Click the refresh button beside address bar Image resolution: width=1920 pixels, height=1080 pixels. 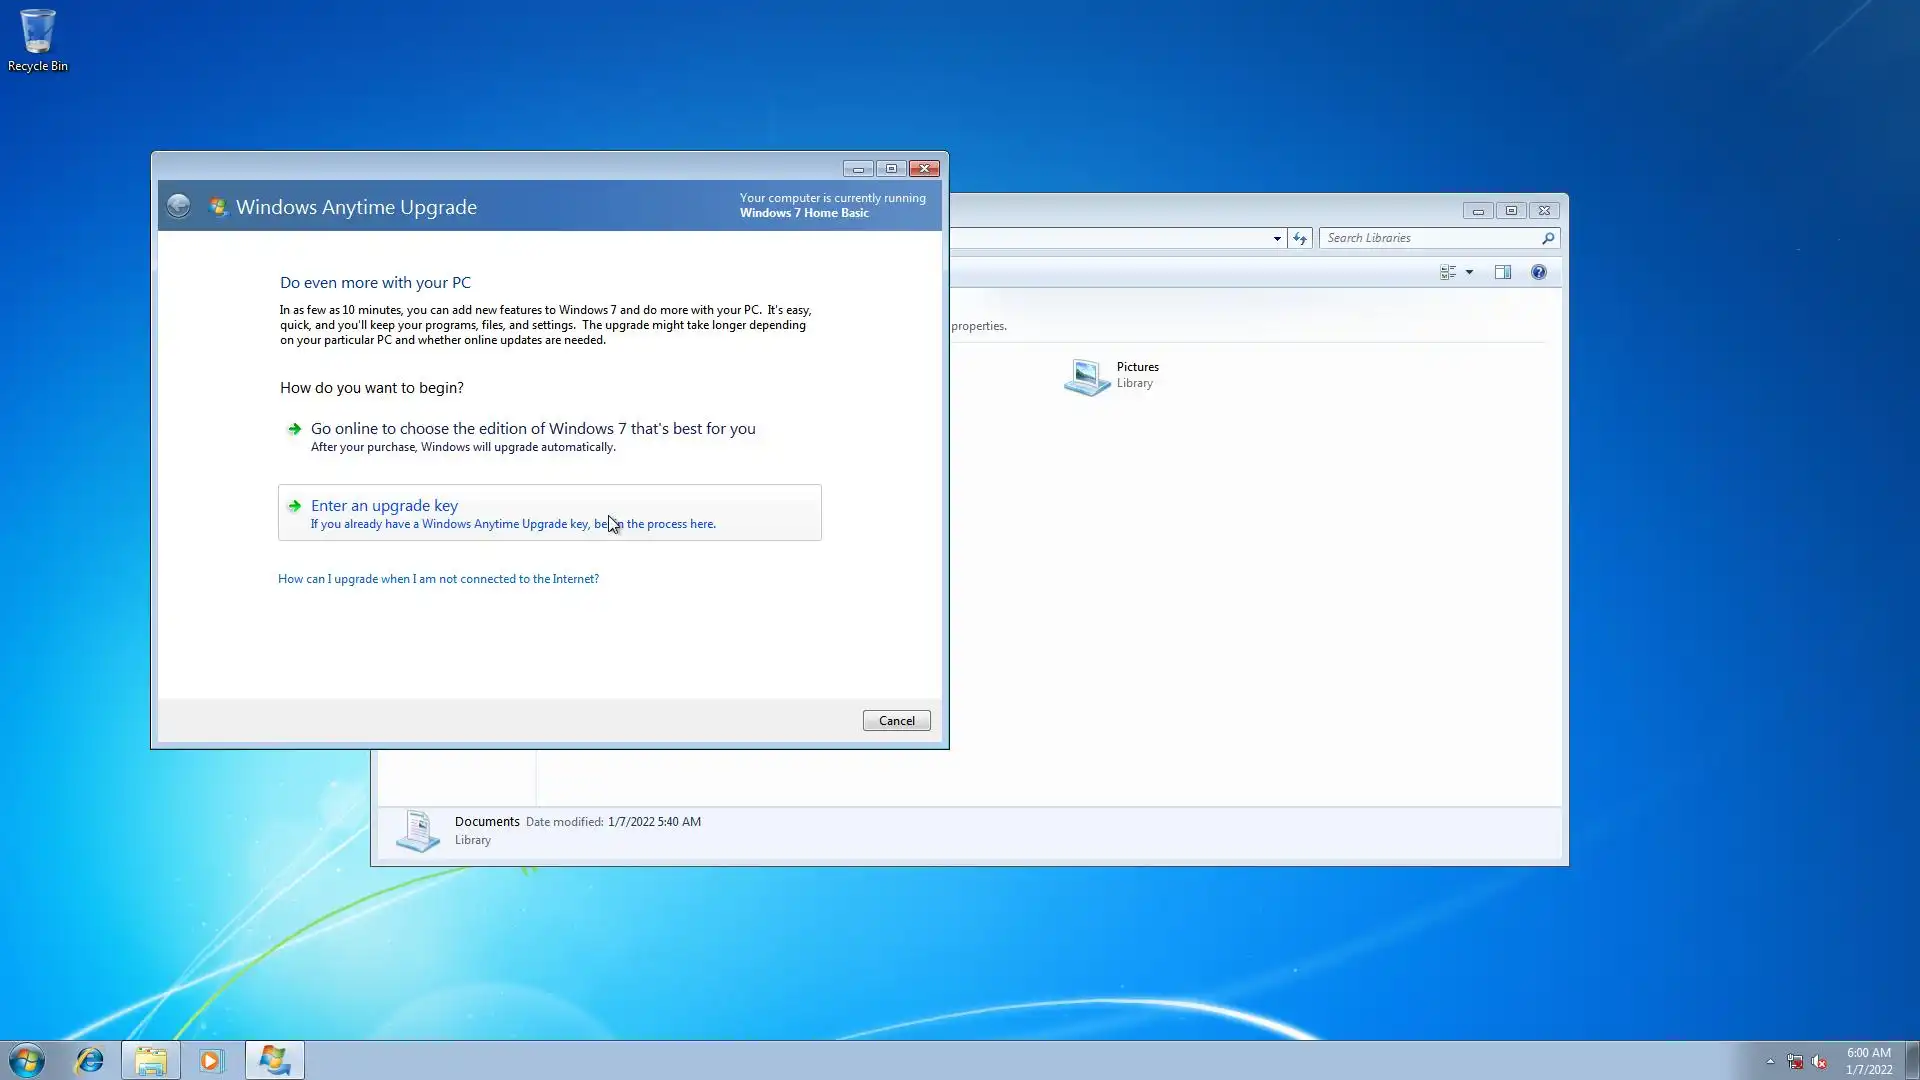(1299, 238)
